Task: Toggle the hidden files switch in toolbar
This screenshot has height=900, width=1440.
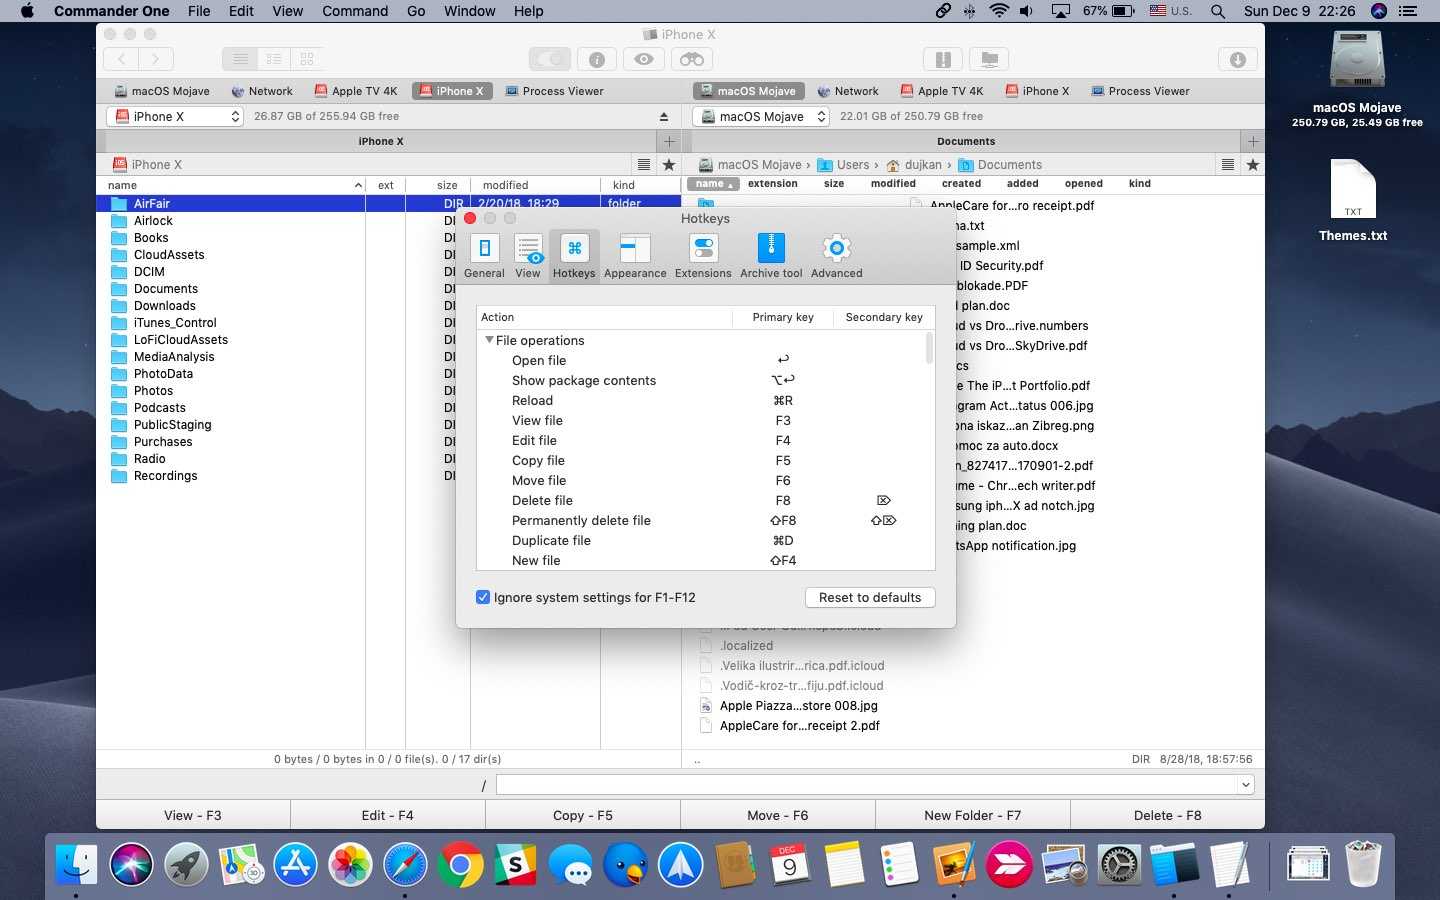Action: click(549, 60)
